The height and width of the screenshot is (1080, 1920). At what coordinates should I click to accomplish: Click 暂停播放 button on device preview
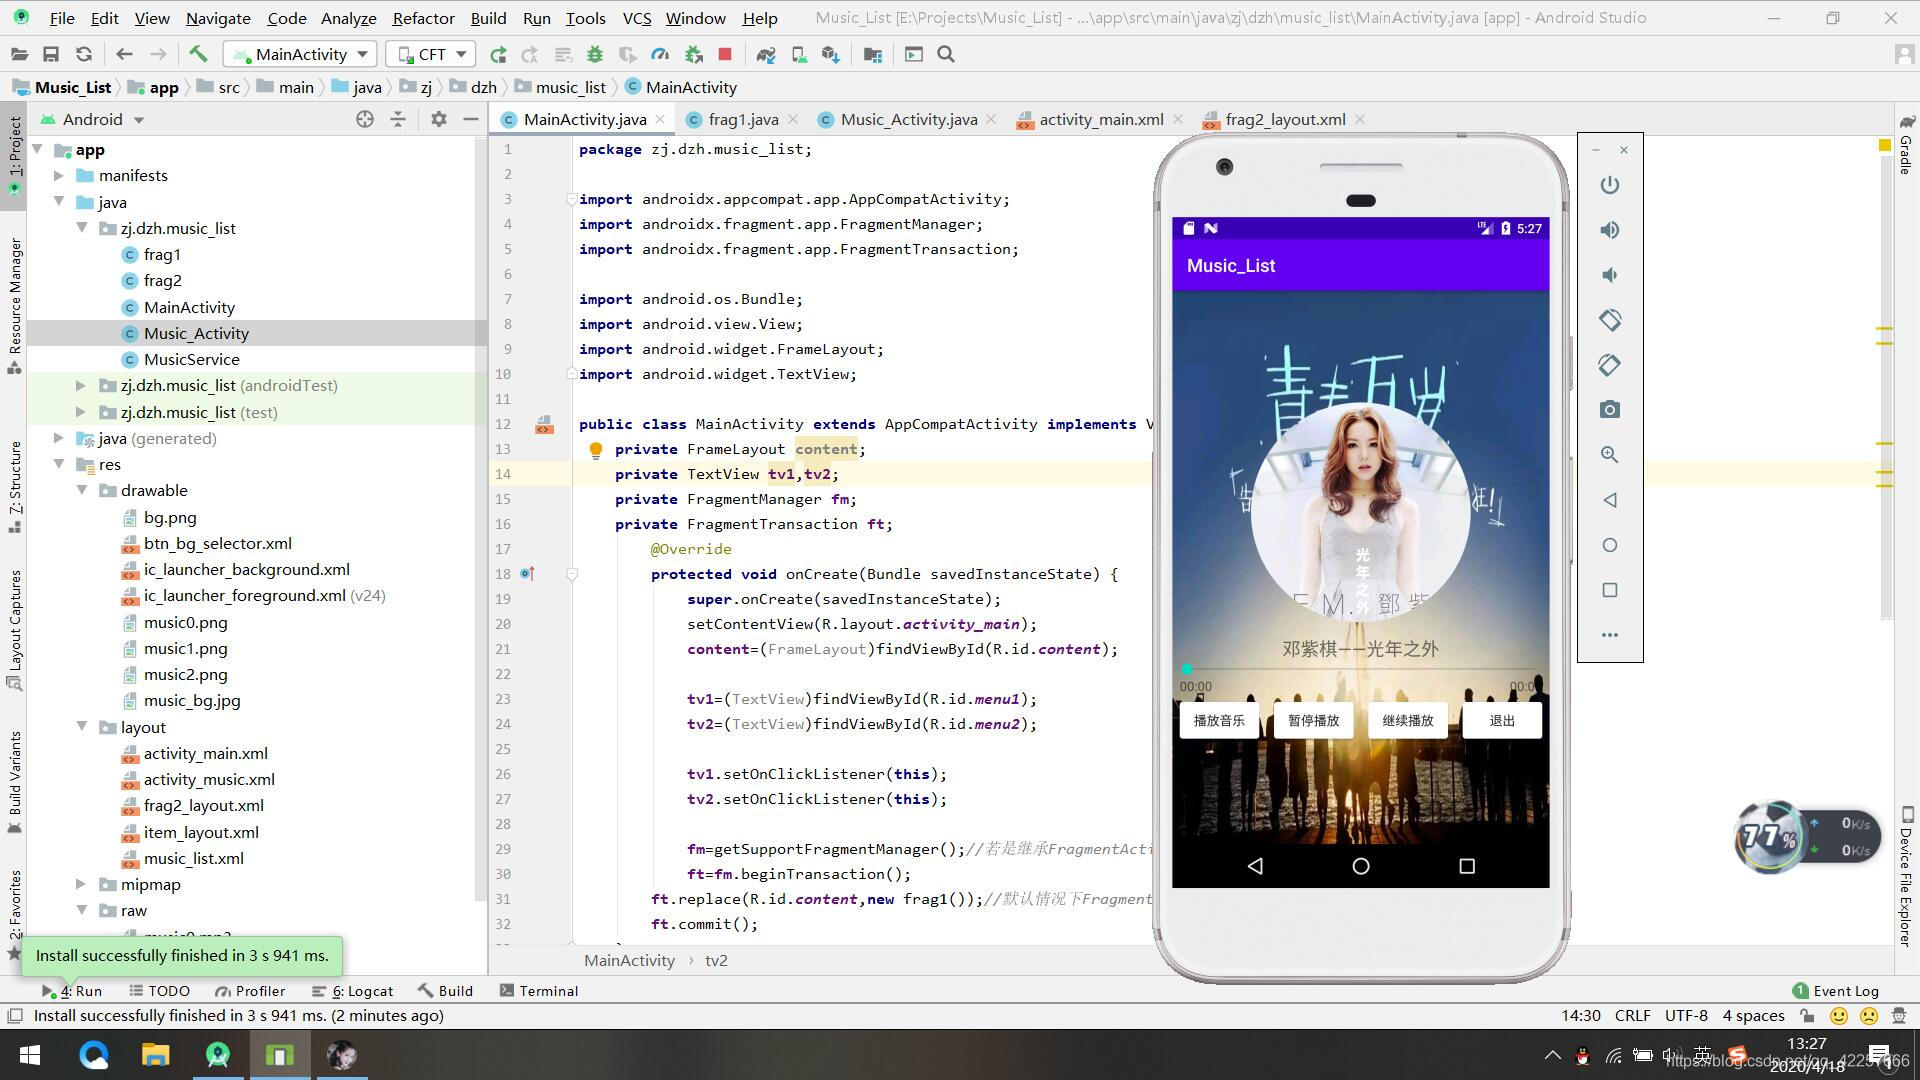[1312, 720]
